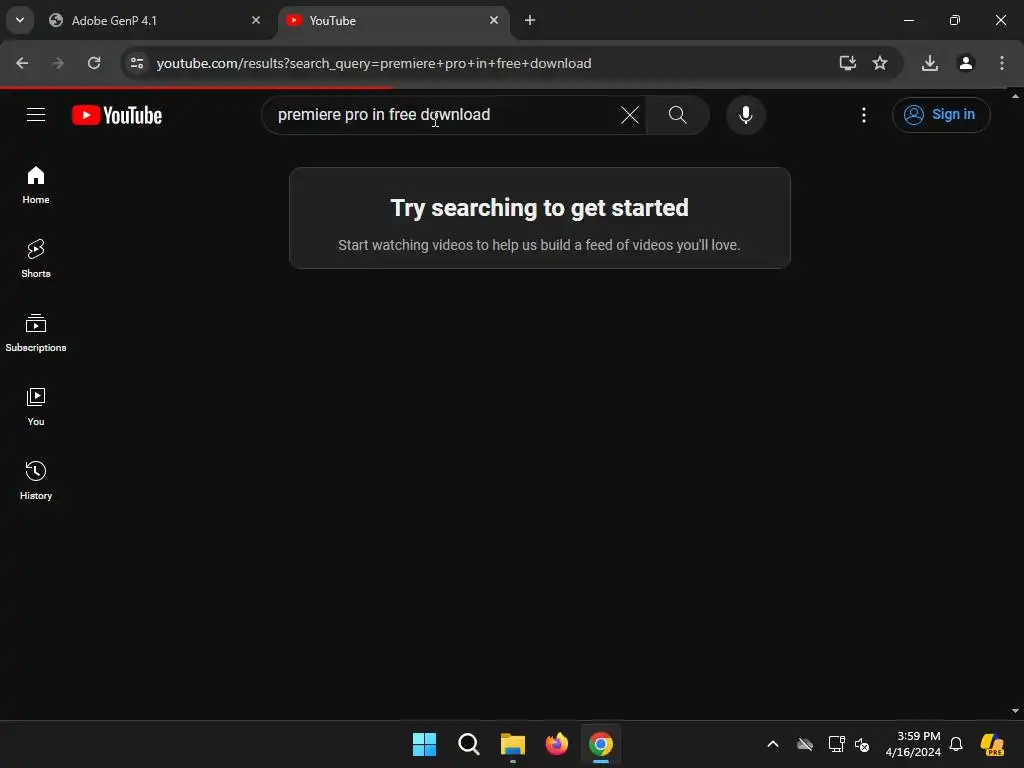The width and height of the screenshot is (1024, 768).
Task: Clear the search text with the X
Action: coord(630,115)
